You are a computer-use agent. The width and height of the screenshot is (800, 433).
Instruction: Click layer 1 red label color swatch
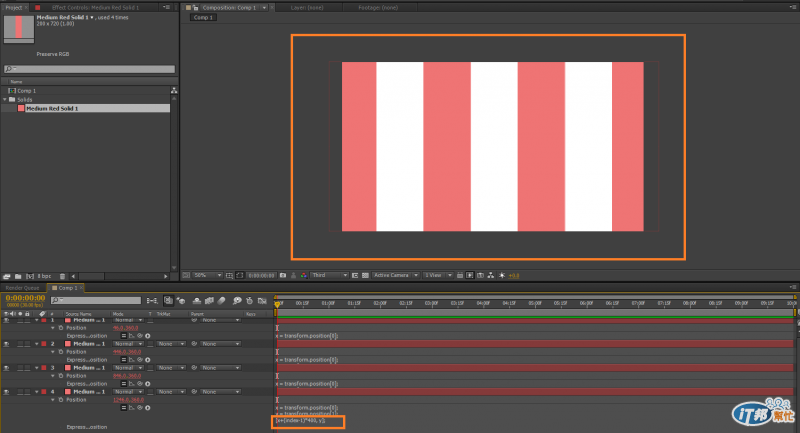(x=44, y=320)
